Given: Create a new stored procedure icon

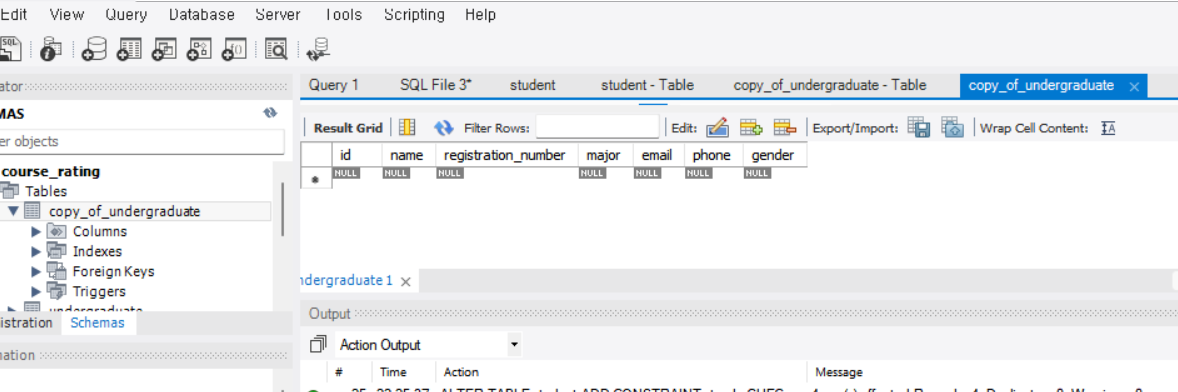Looking at the screenshot, I should pyautogui.click(x=199, y=49).
